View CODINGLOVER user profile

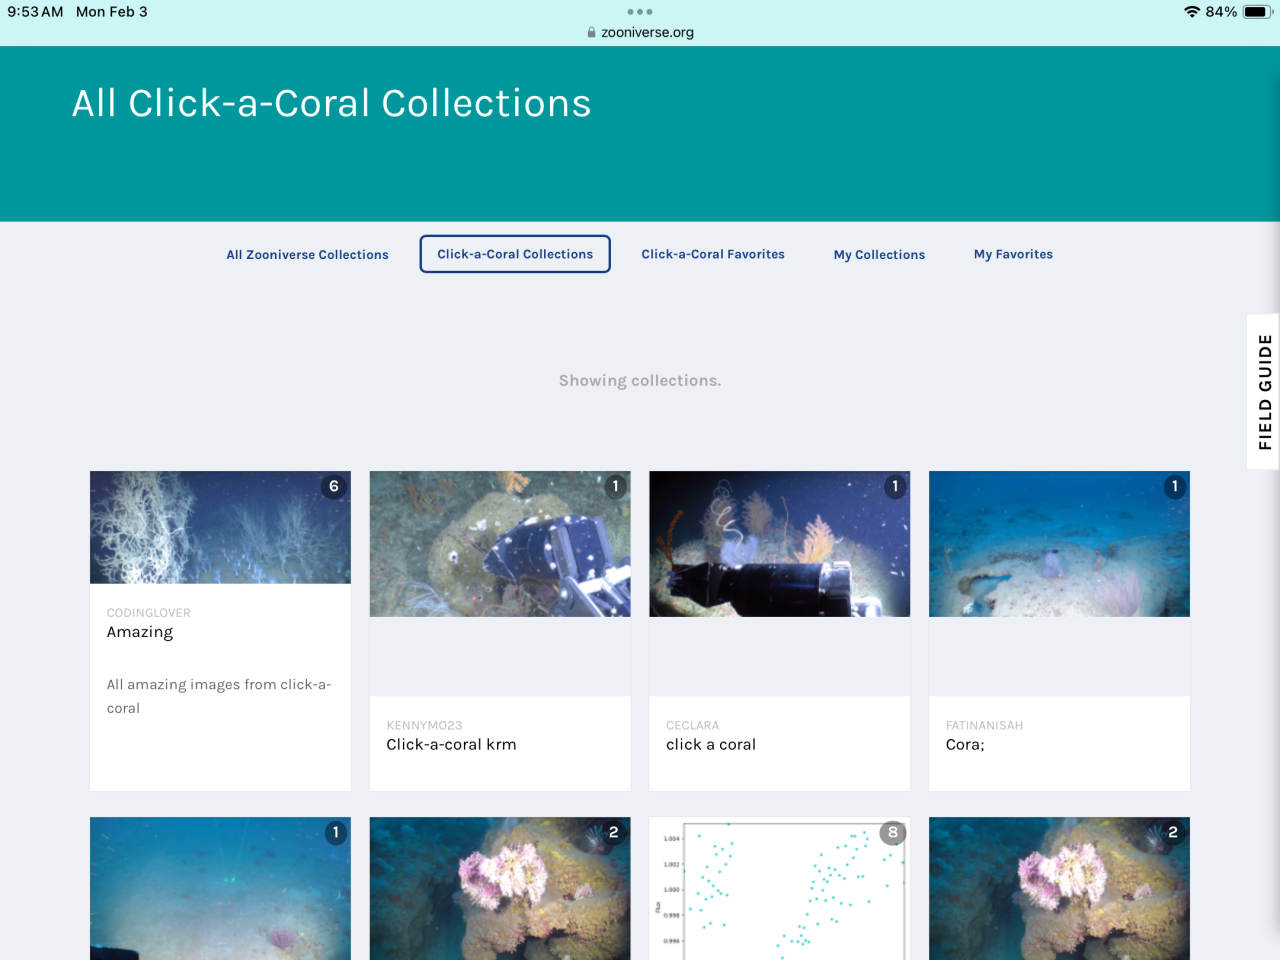148,613
